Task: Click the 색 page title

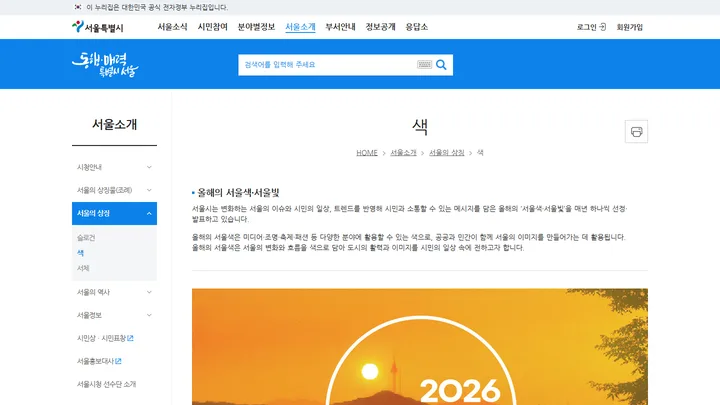Action: pyautogui.click(x=420, y=127)
